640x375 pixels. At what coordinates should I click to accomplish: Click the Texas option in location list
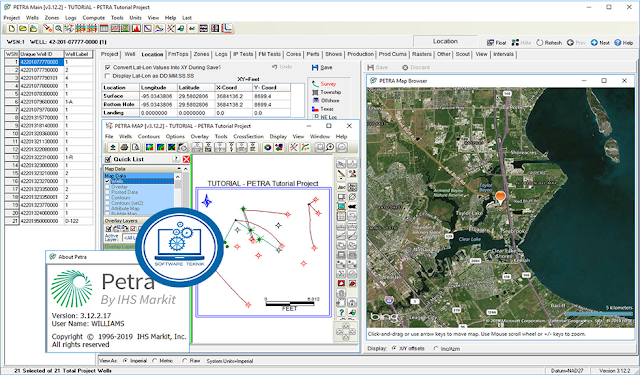(x=323, y=109)
